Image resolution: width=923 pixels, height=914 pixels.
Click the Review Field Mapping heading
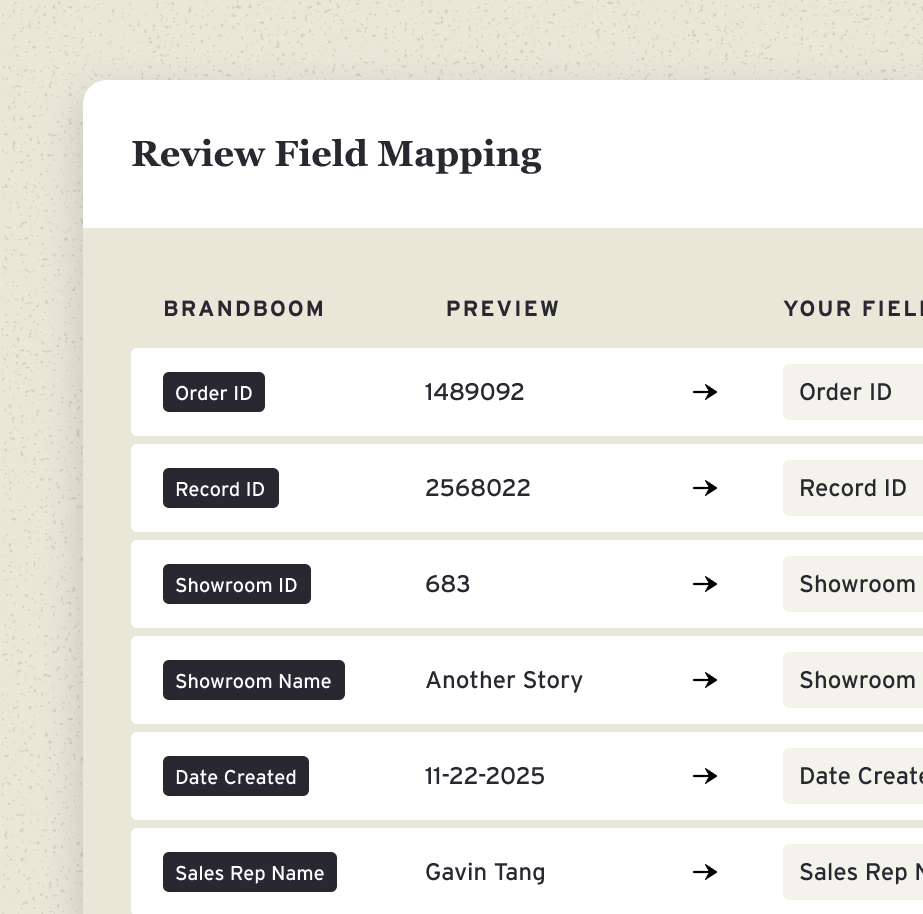click(x=337, y=155)
